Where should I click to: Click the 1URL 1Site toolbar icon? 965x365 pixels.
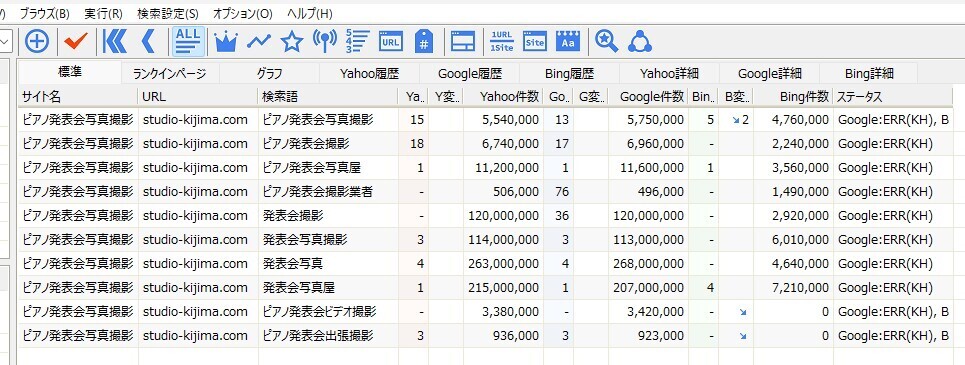click(x=502, y=42)
